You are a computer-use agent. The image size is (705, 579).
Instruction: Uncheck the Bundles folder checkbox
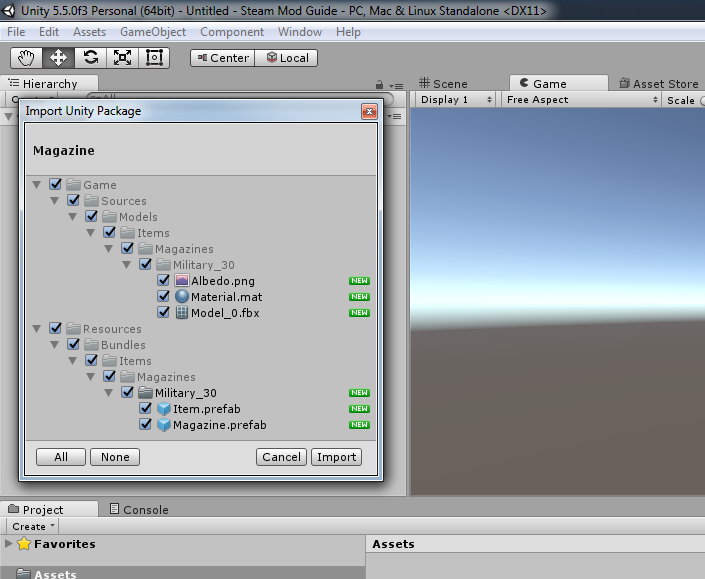(x=73, y=344)
